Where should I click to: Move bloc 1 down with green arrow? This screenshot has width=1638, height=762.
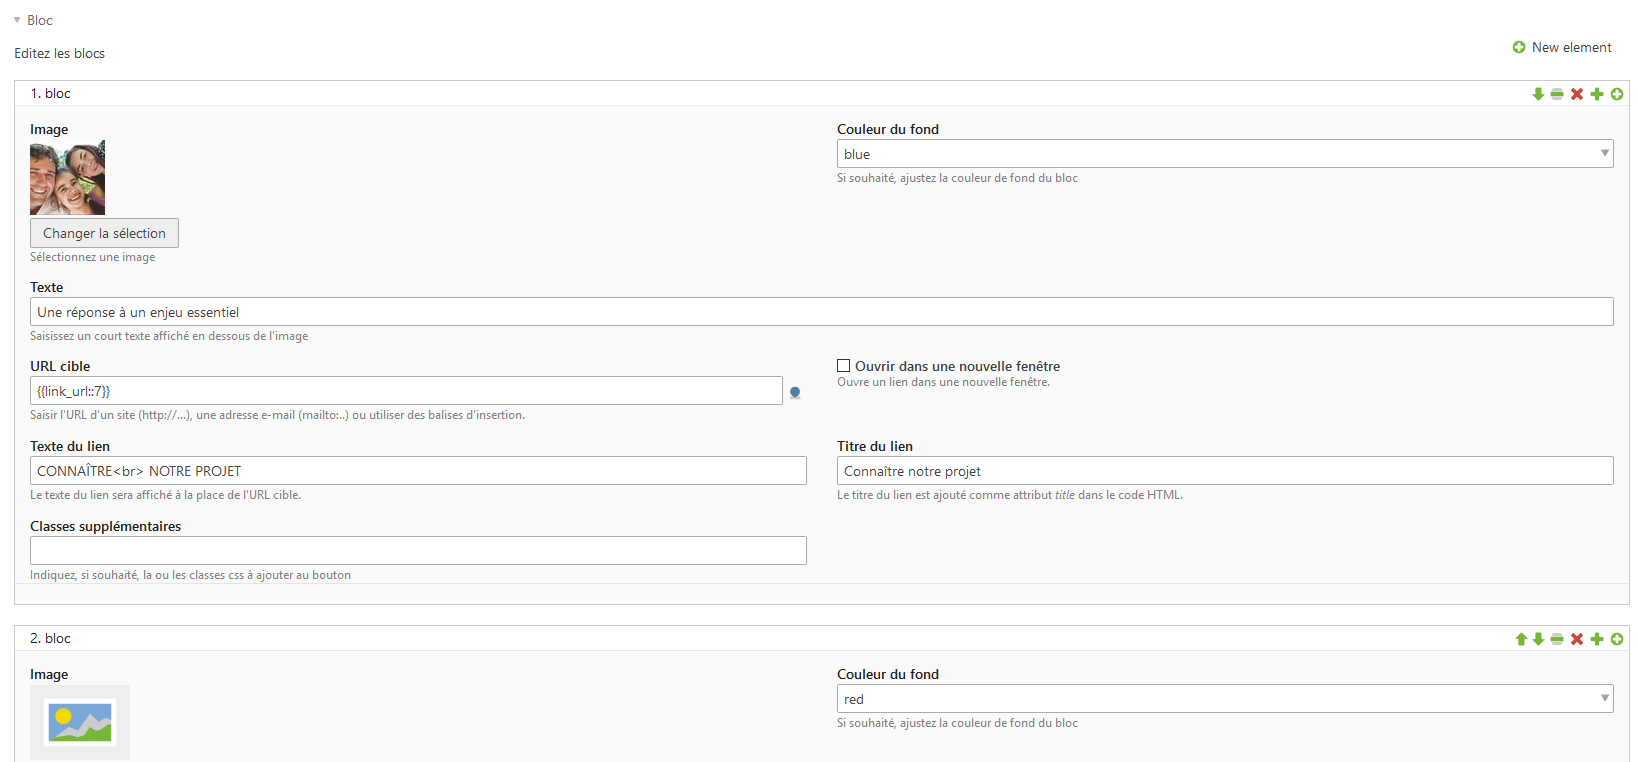(x=1538, y=94)
